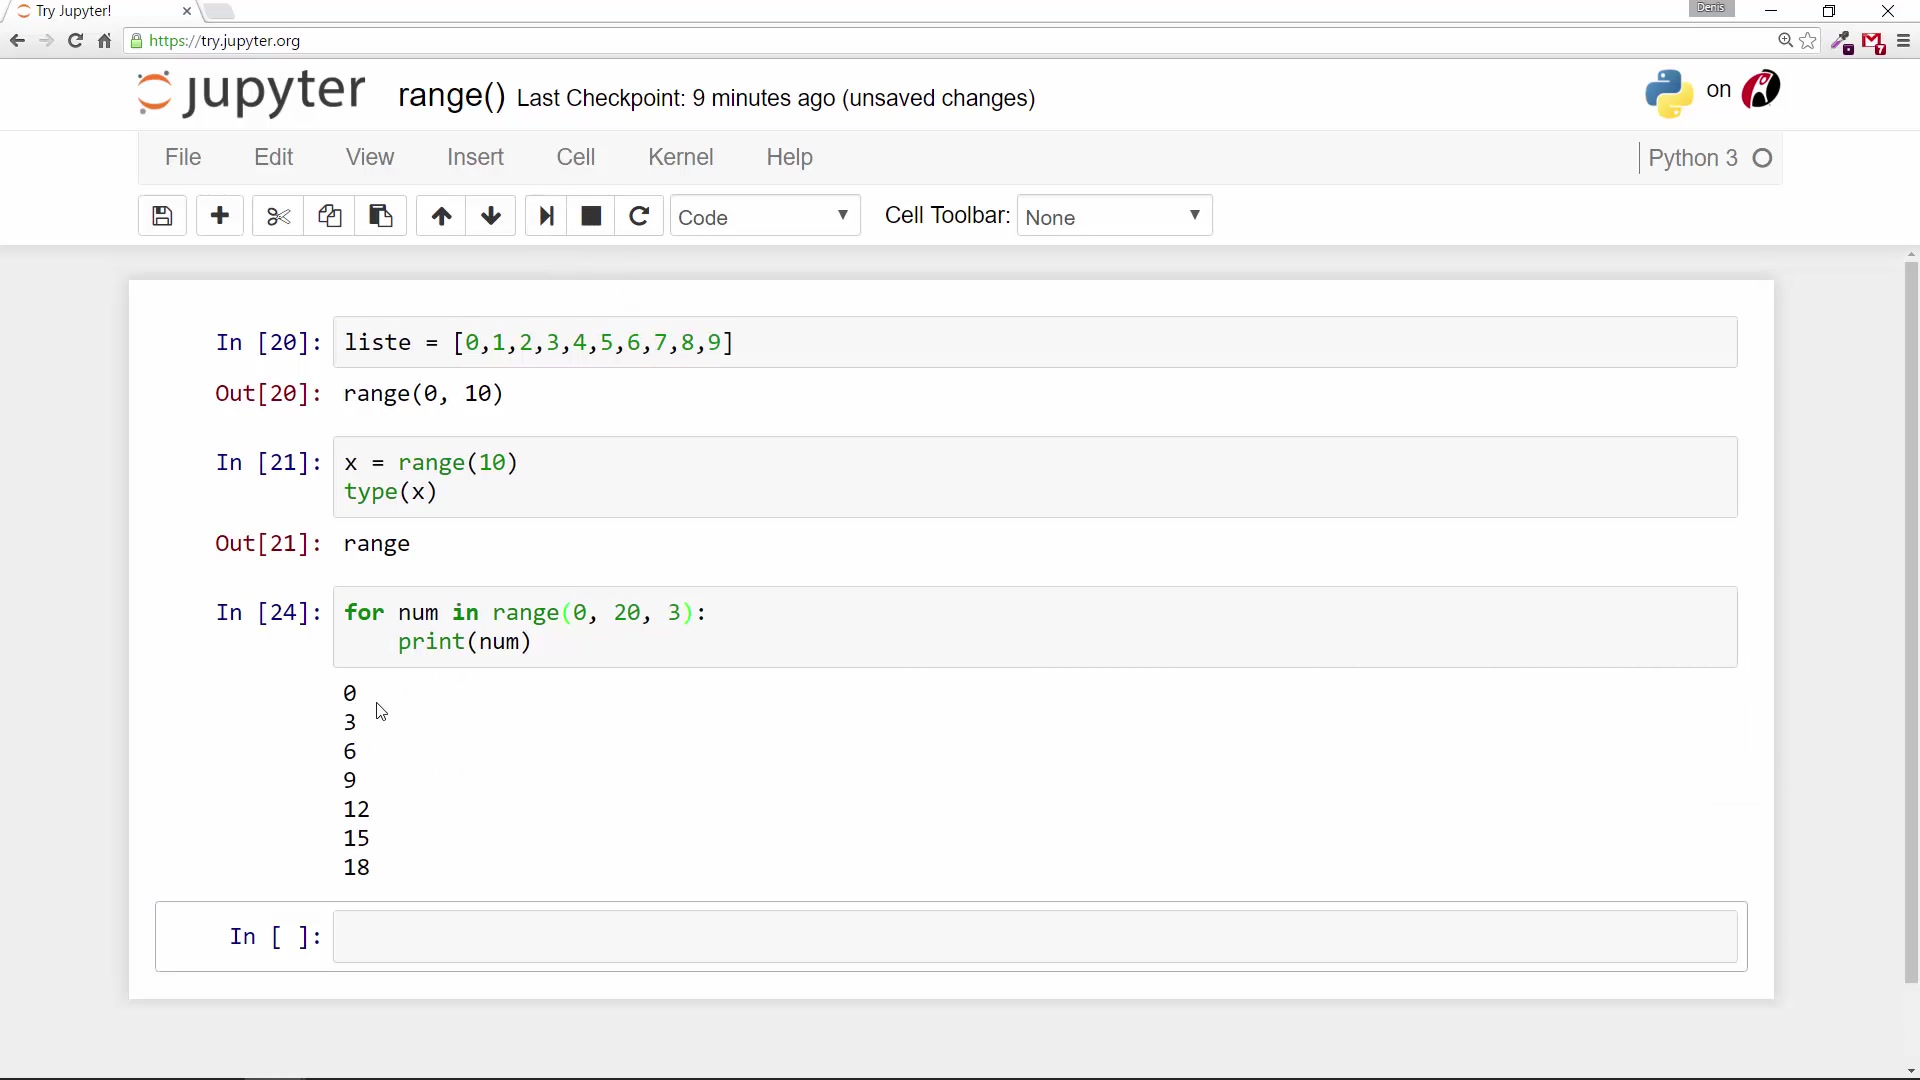
Task: Open the Insert menu
Action: (475, 157)
